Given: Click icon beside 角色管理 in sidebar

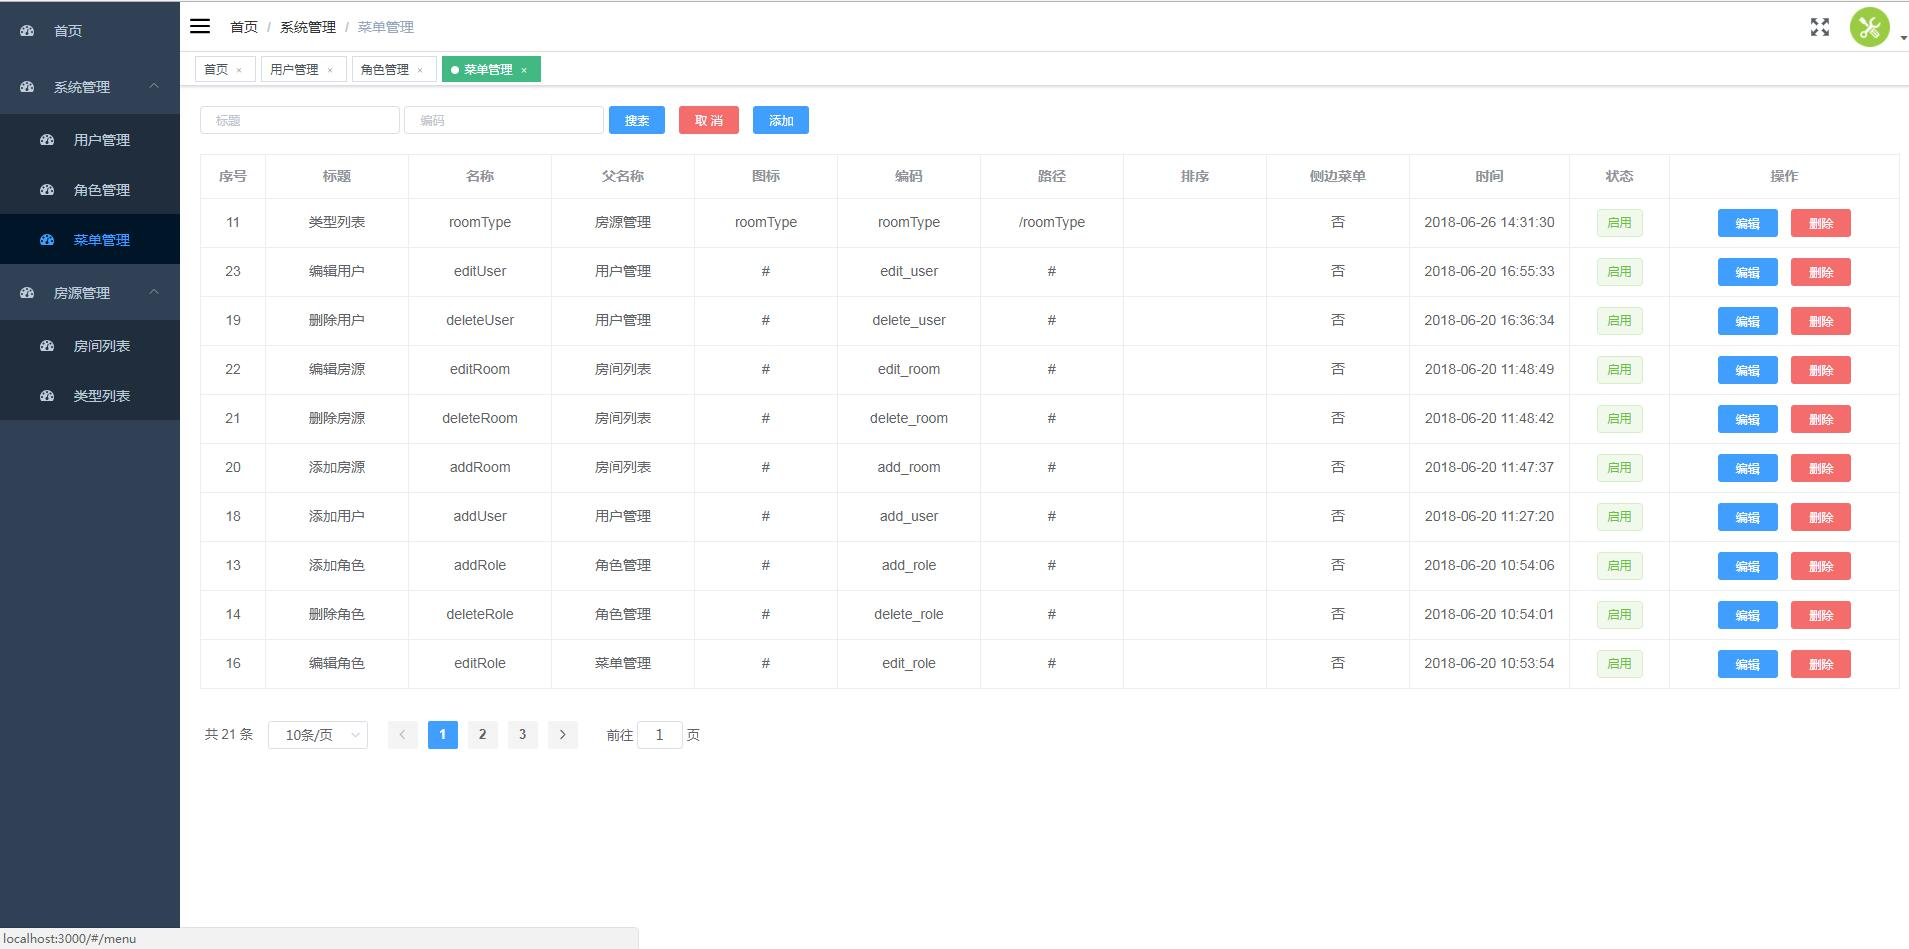Looking at the screenshot, I should [x=47, y=190].
